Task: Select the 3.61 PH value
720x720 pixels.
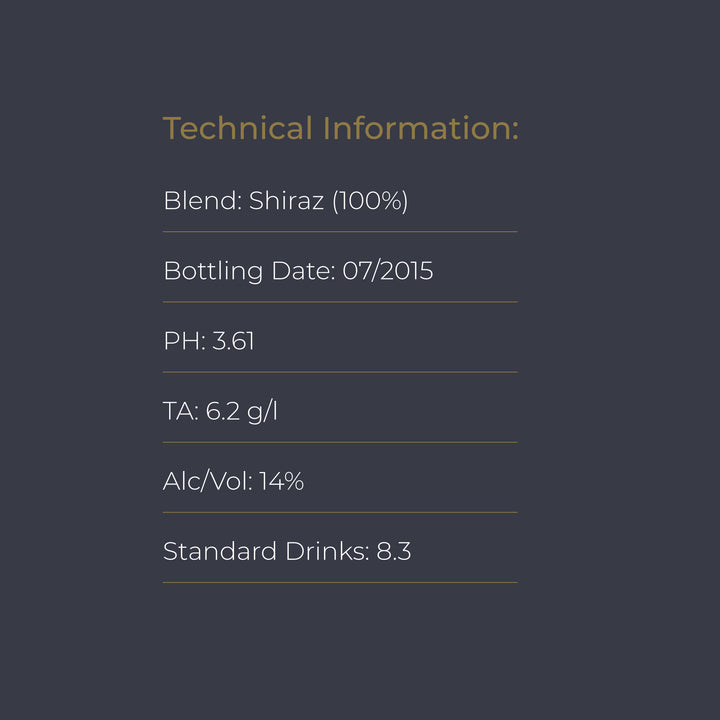Action: pos(234,341)
